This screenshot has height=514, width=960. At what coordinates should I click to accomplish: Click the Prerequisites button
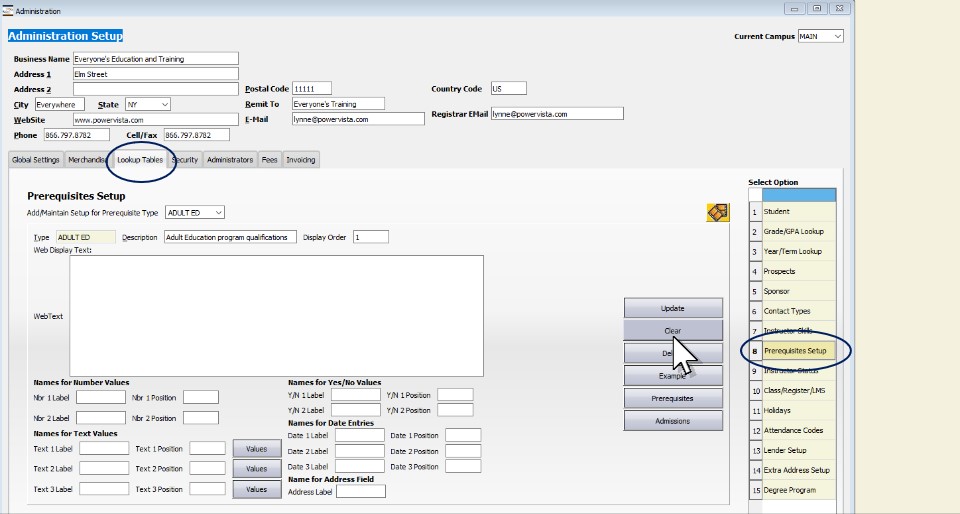673,398
